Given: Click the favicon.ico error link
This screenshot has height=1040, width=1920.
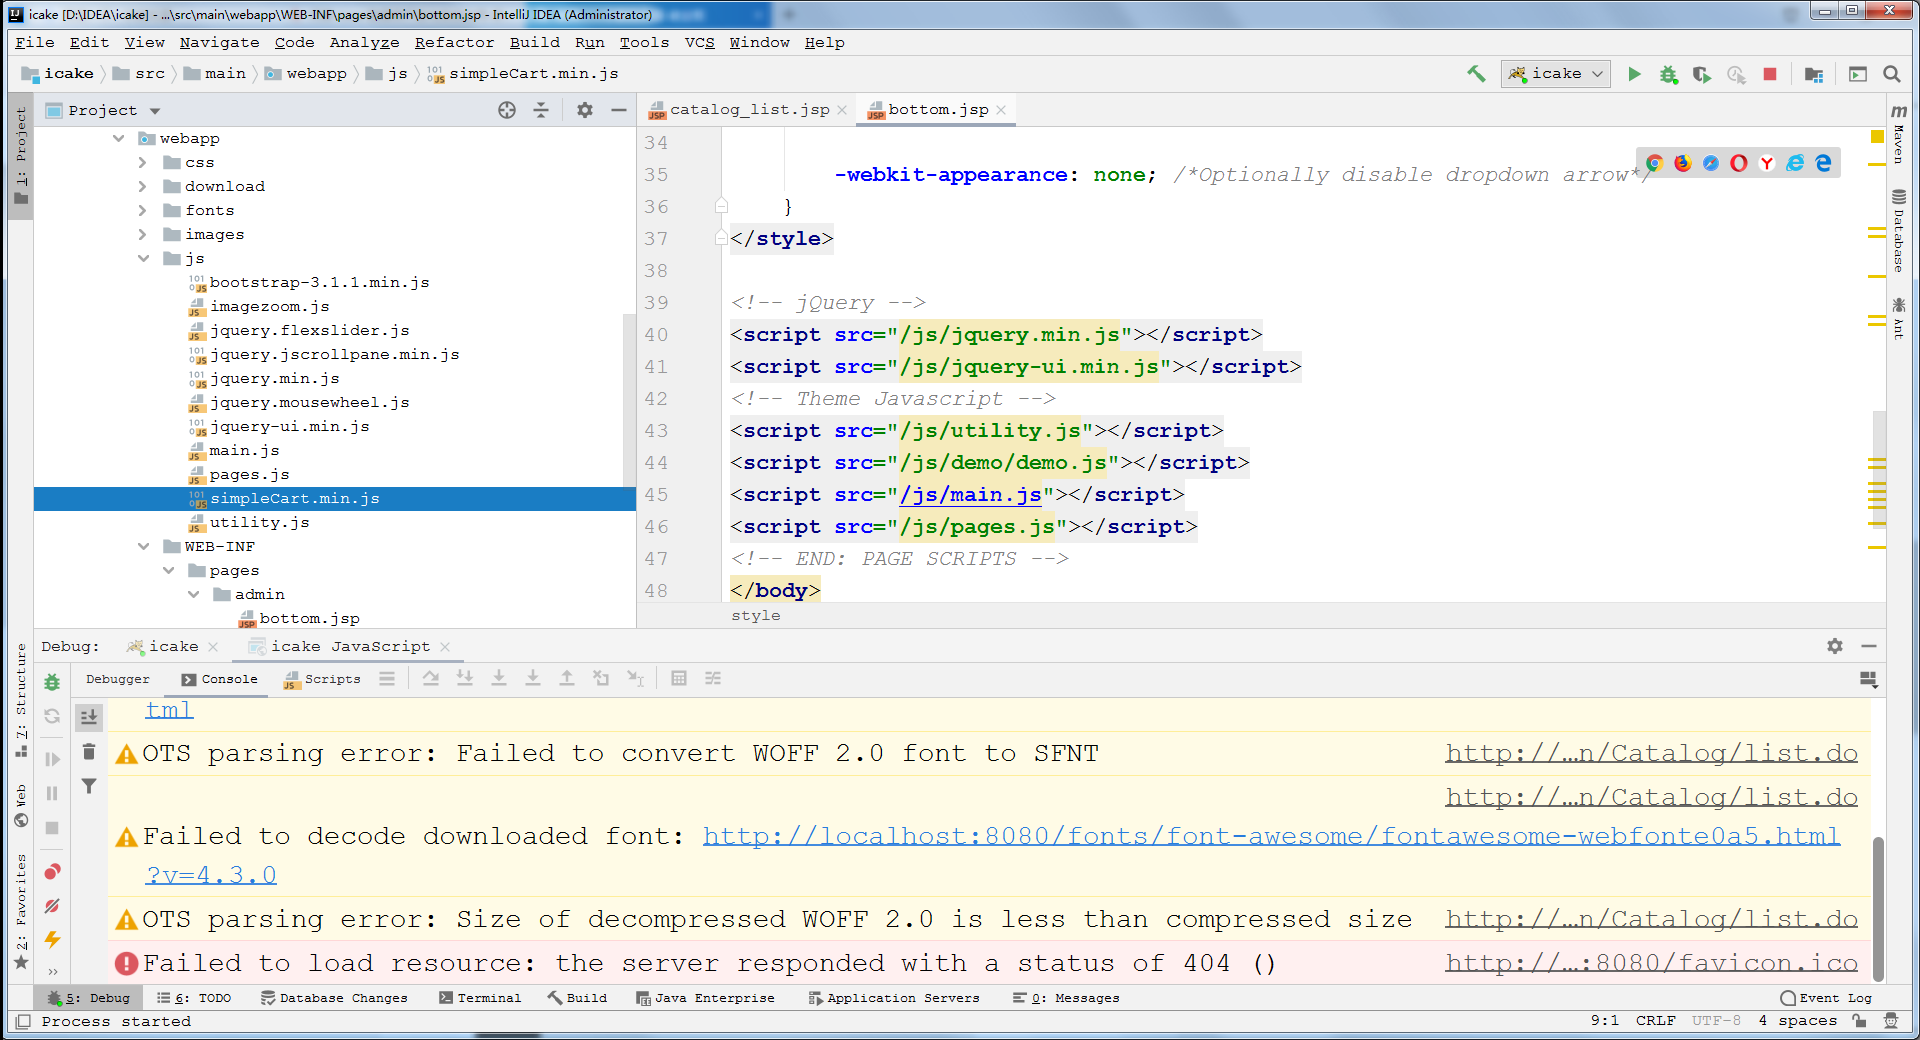Looking at the screenshot, I should coord(1651,963).
